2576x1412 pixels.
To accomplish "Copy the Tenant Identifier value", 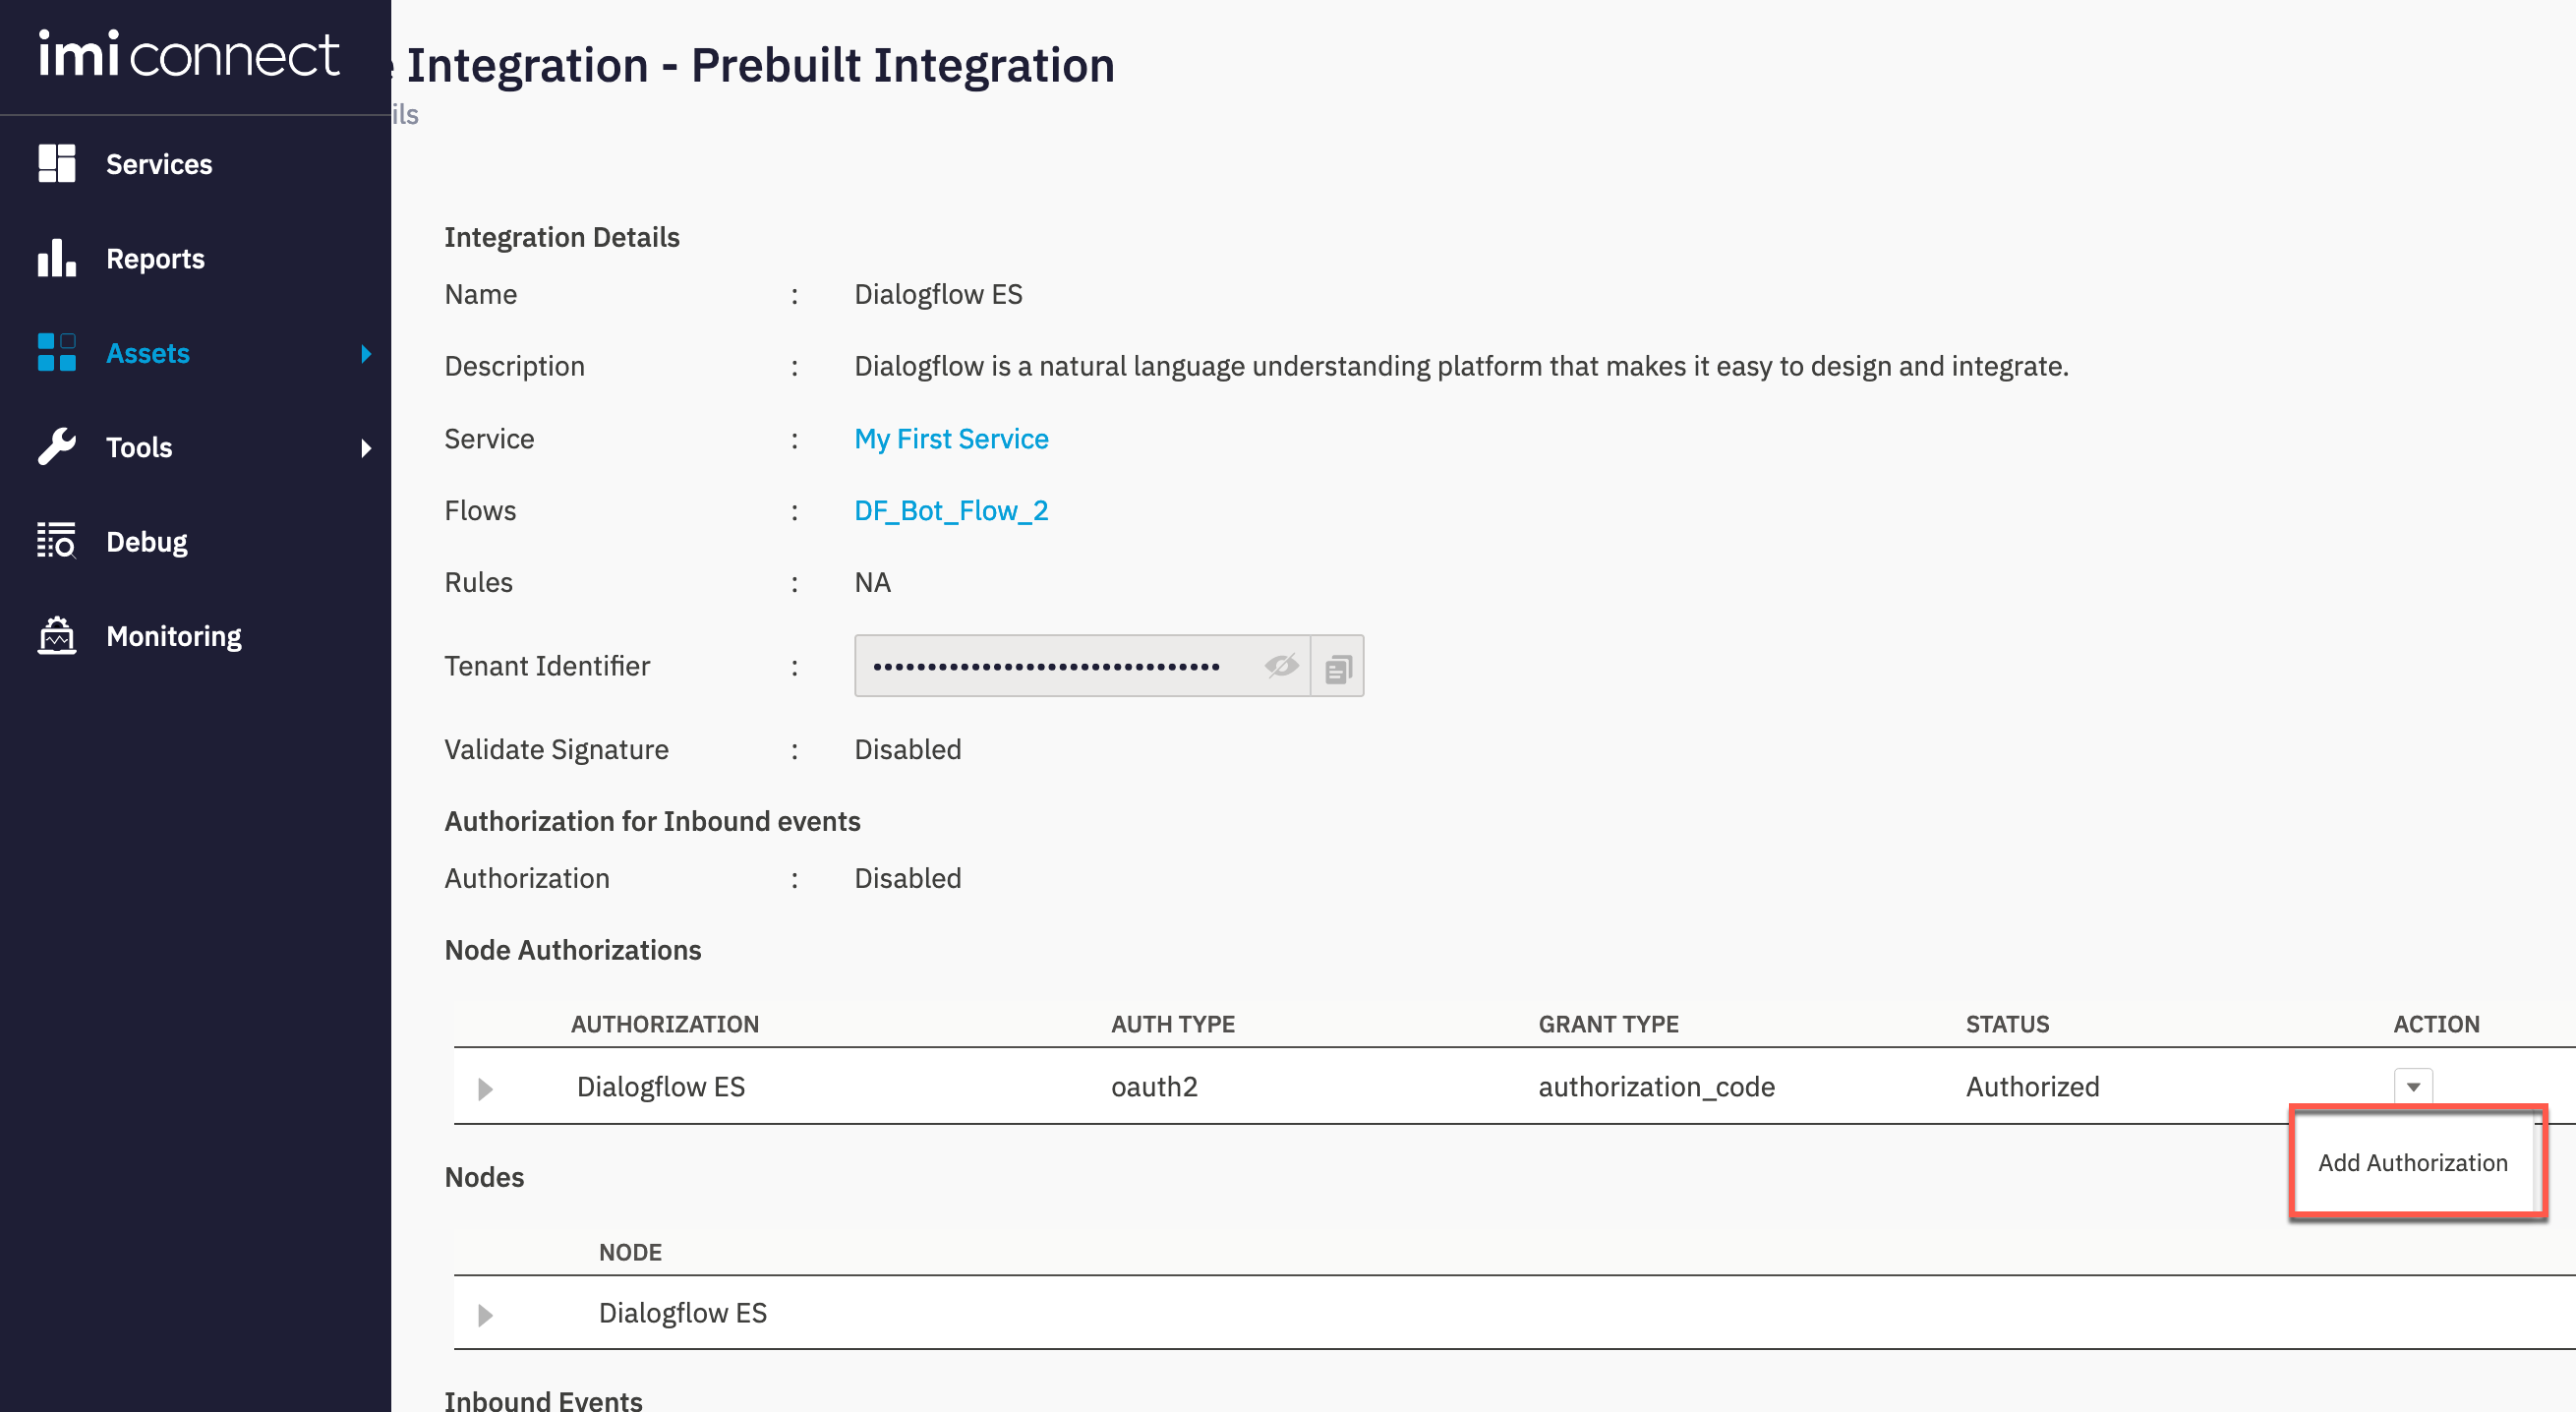I will (x=1338, y=667).
